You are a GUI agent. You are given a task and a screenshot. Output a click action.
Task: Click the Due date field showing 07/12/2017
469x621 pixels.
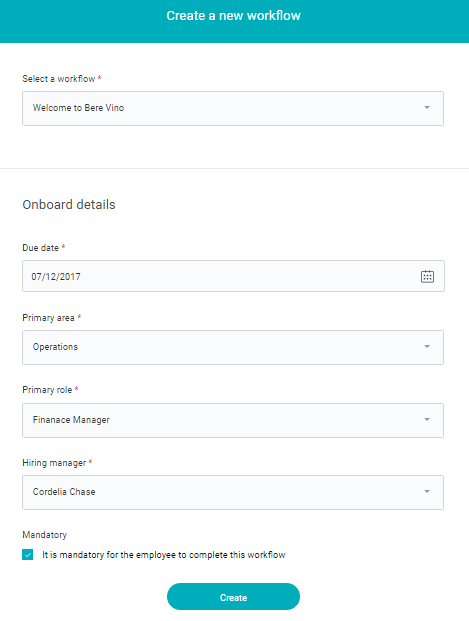(x=233, y=276)
